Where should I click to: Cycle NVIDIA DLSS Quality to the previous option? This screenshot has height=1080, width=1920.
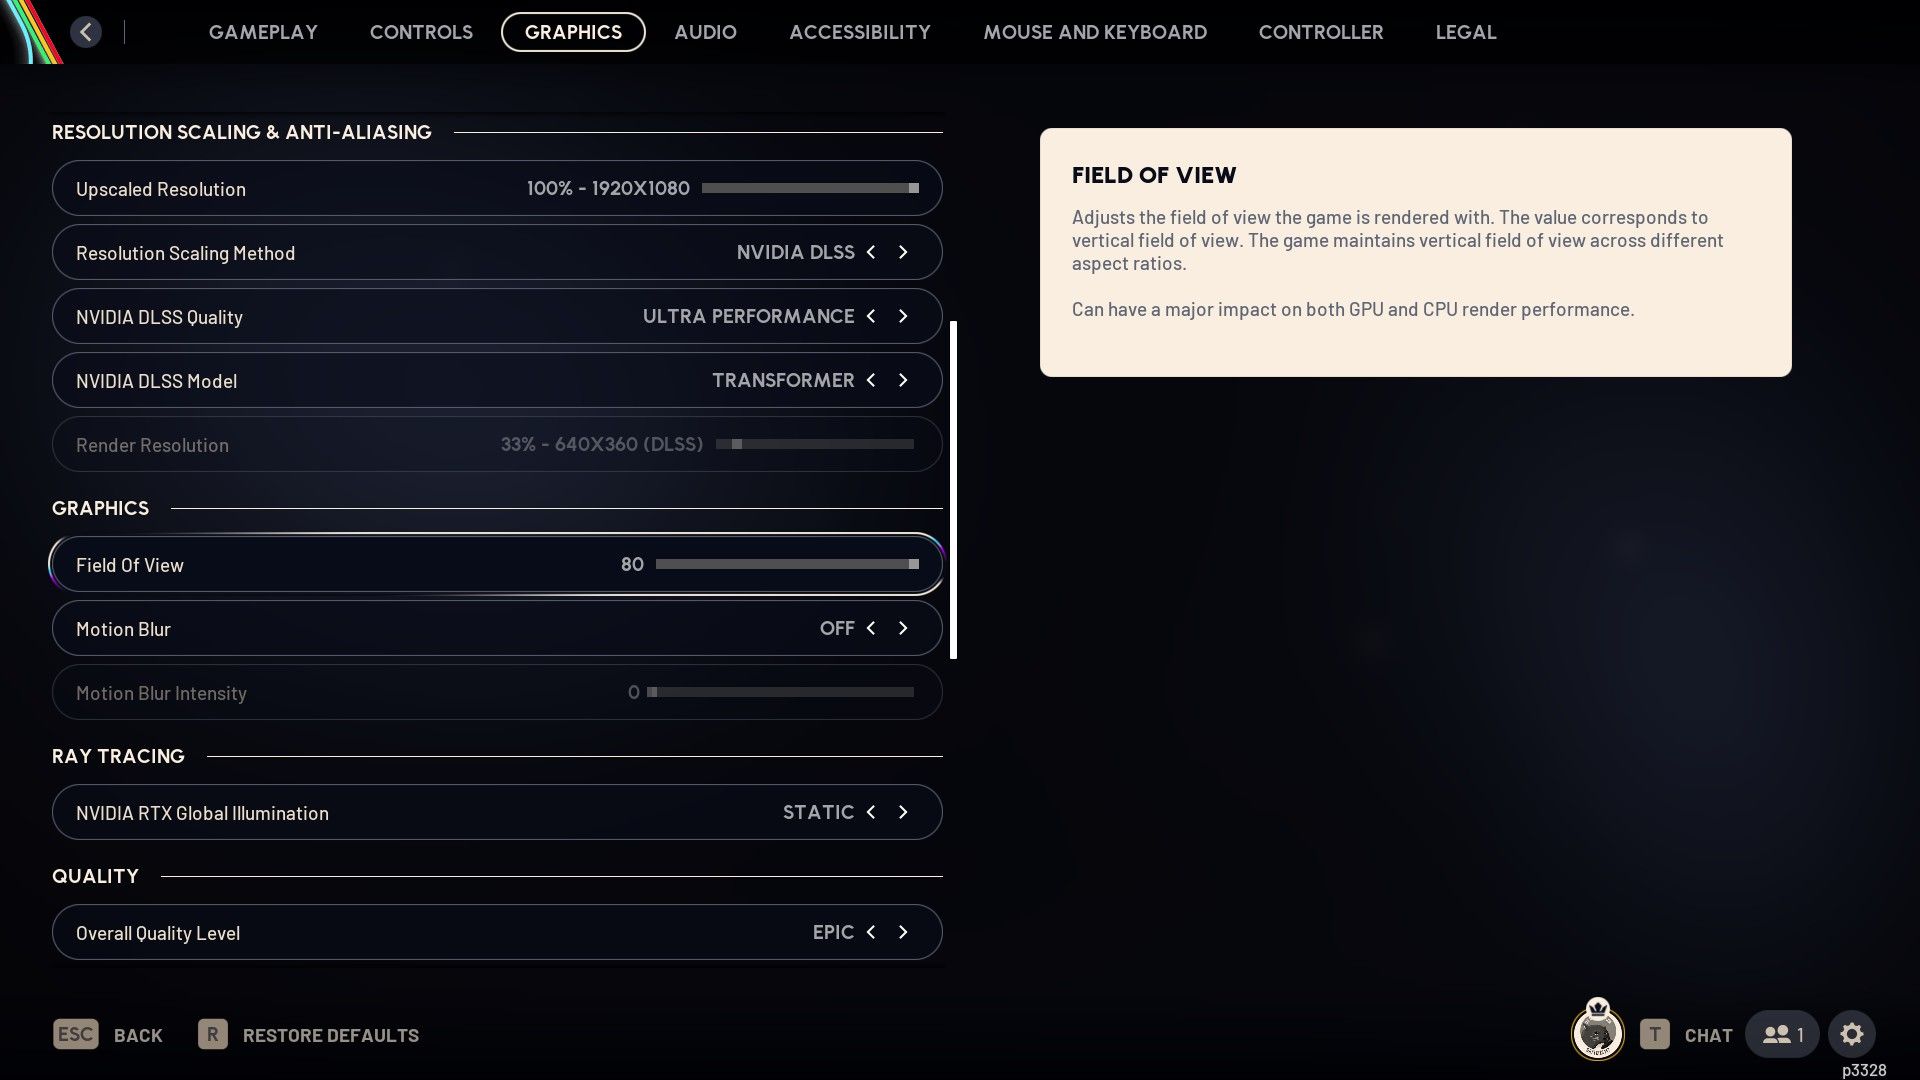871,316
